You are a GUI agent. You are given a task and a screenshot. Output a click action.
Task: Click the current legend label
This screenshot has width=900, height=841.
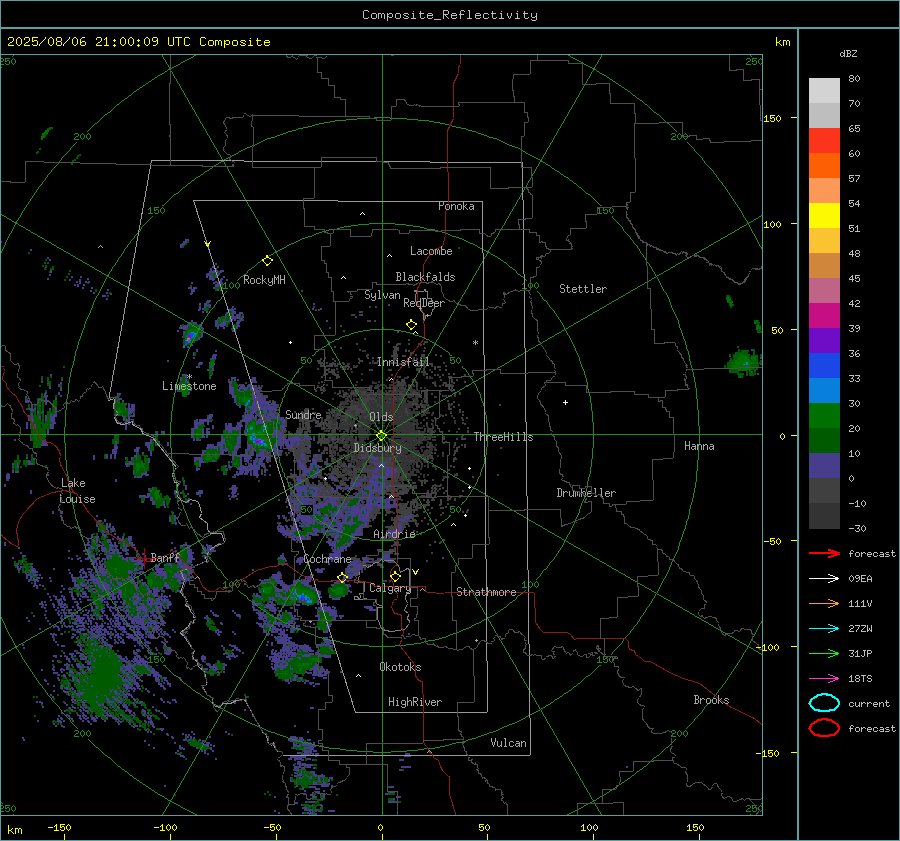point(869,703)
